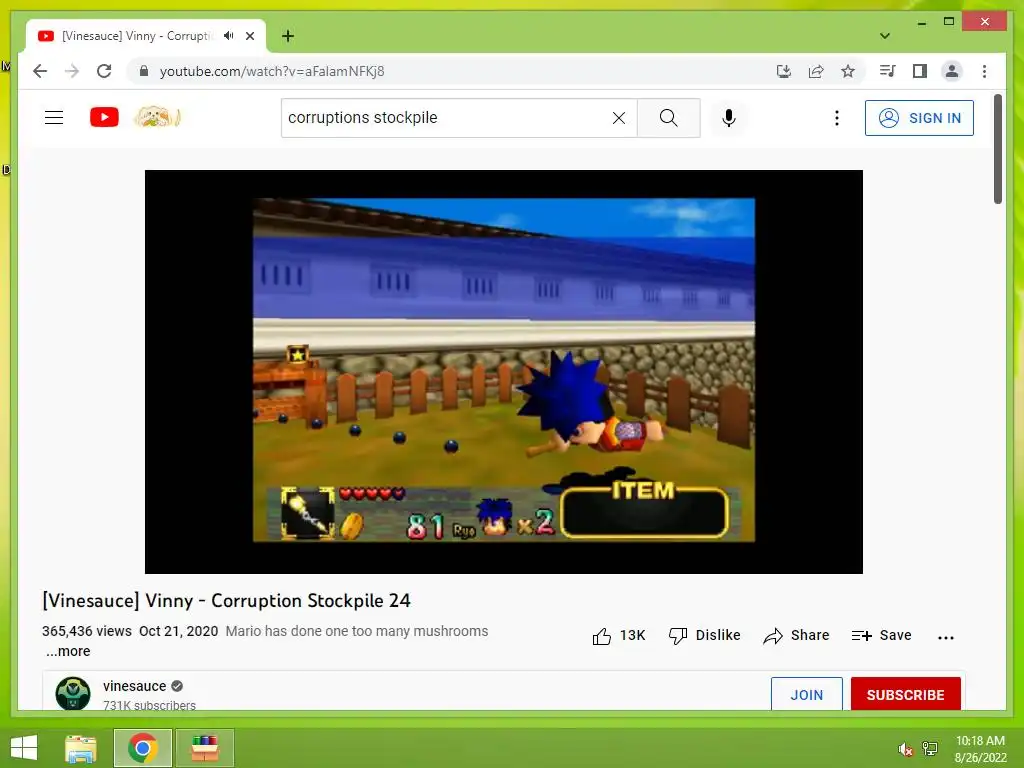Open WinRAR books icon in taskbar
This screenshot has width=1024, height=768.
tap(204, 748)
